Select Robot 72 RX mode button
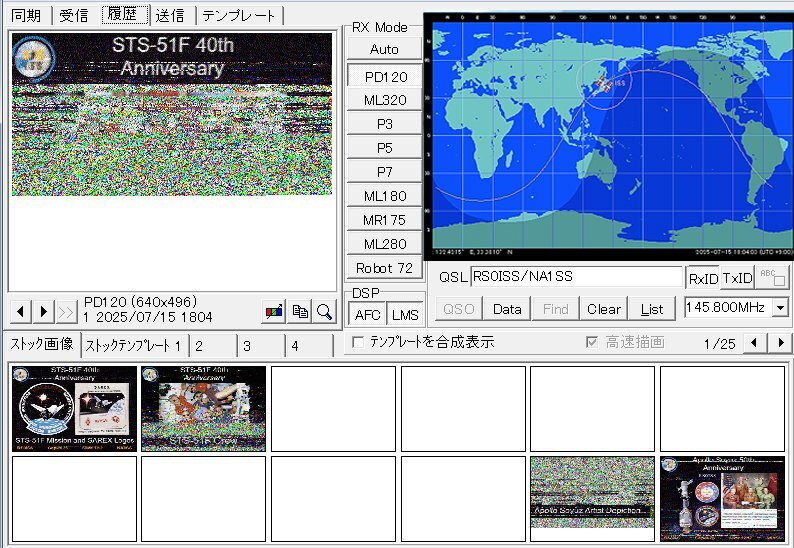Screen dimensions: 794x548 point(385,268)
